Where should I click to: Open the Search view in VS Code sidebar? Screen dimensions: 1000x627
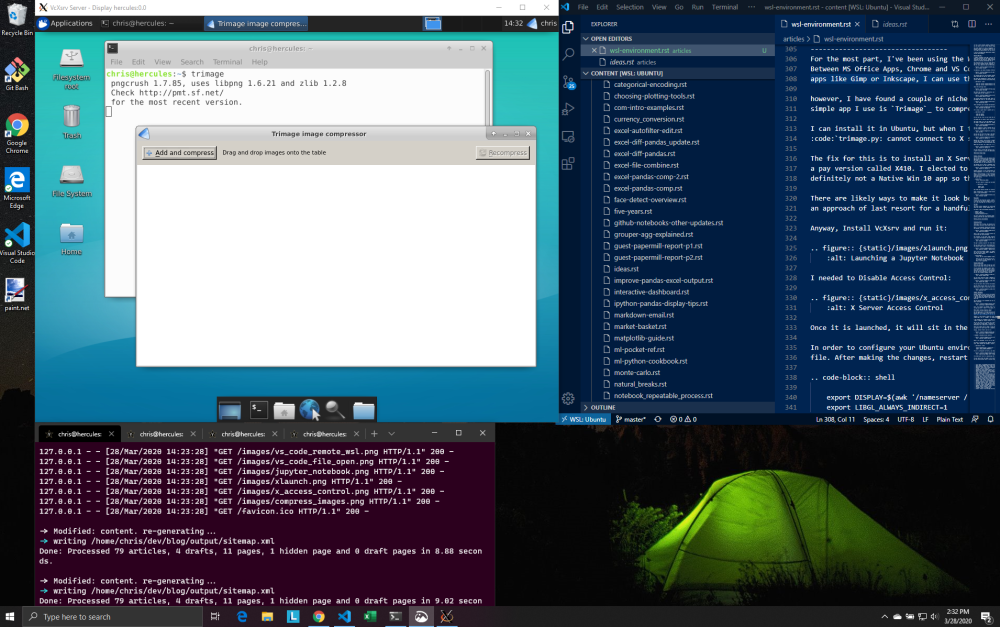[x=569, y=55]
